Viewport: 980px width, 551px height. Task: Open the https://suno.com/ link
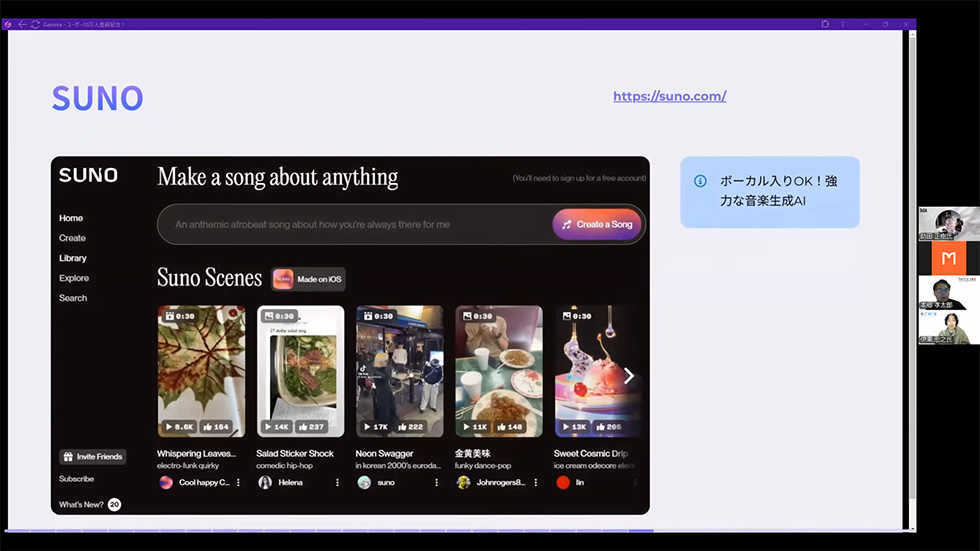[x=669, y=96]
